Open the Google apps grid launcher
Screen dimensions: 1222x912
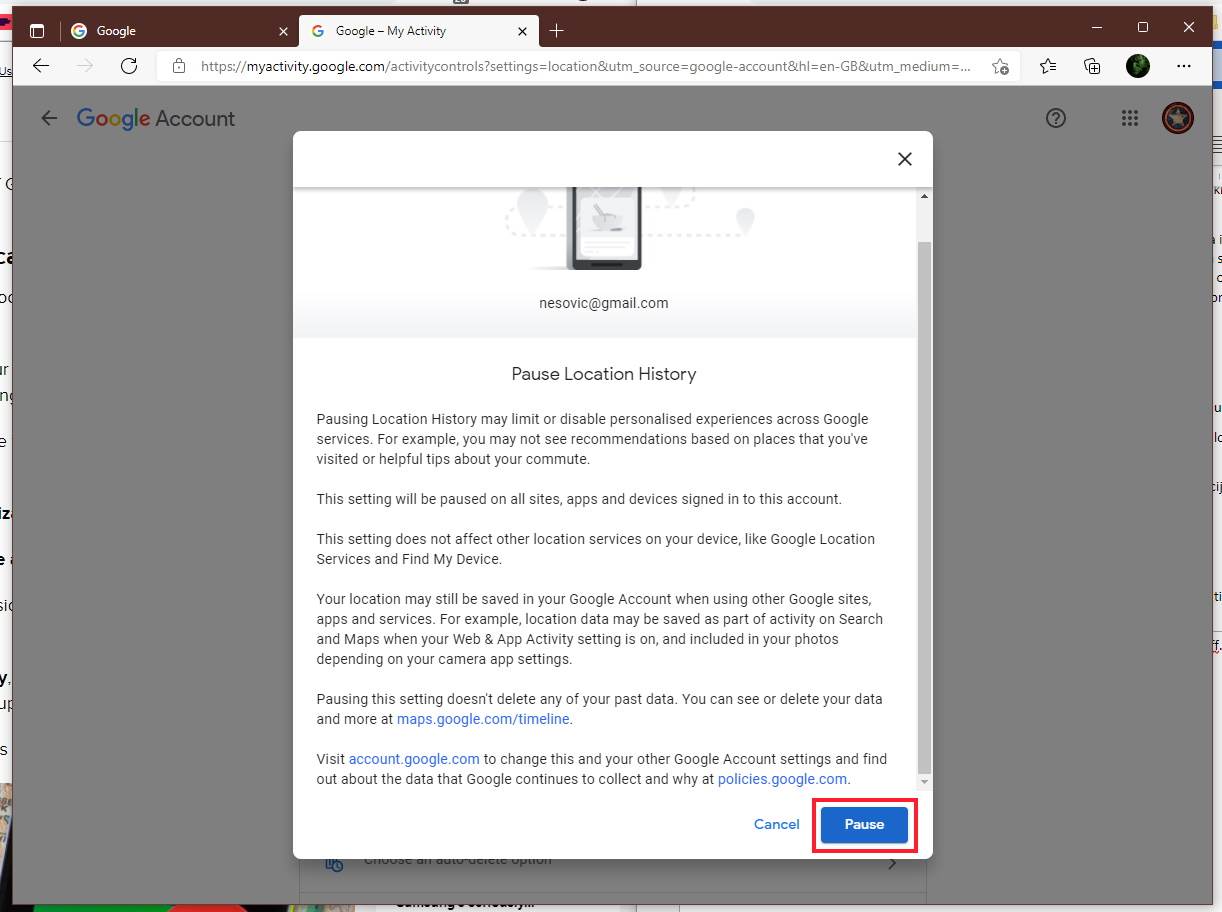tap(1130, 118)
